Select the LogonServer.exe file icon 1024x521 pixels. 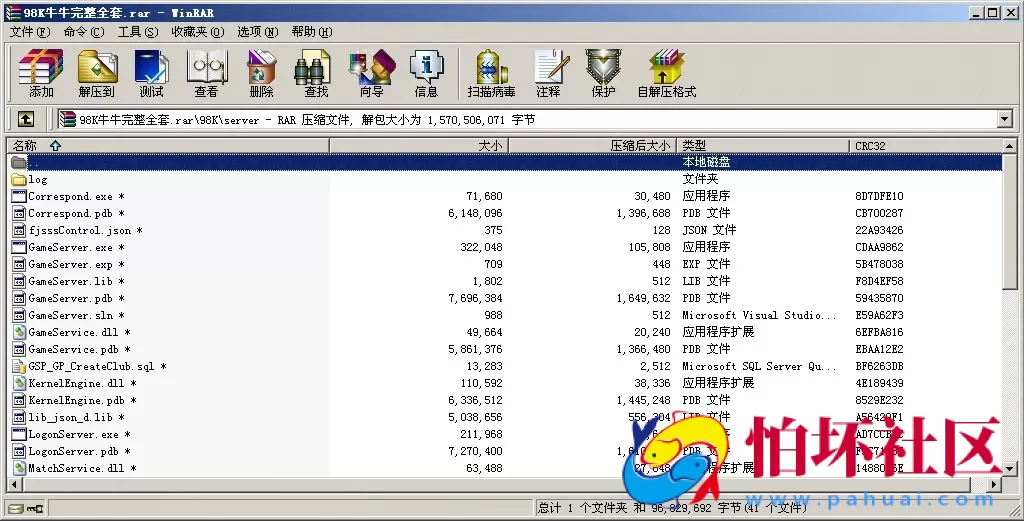coord(18,434)
